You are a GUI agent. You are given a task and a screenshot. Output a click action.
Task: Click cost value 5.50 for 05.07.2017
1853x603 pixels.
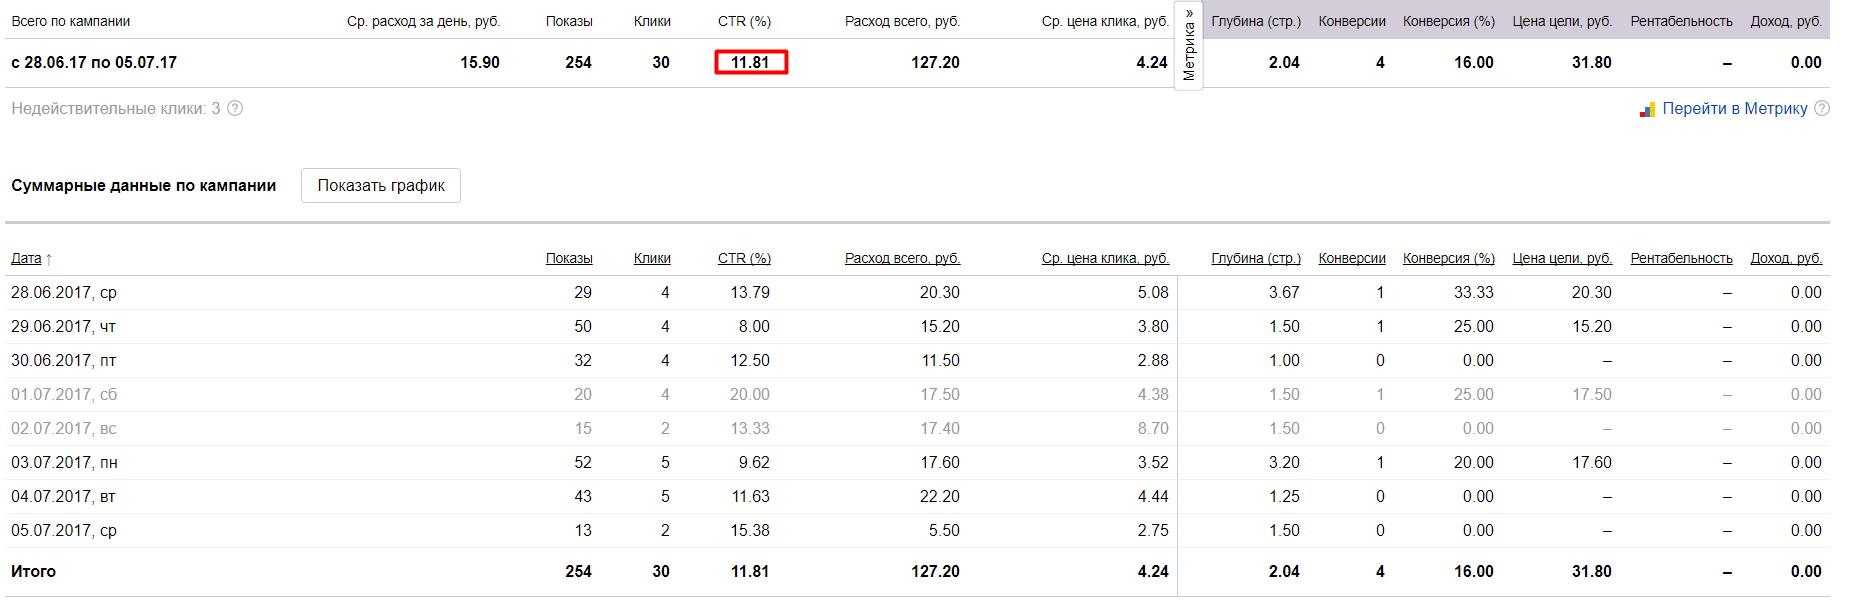point(944,530)
